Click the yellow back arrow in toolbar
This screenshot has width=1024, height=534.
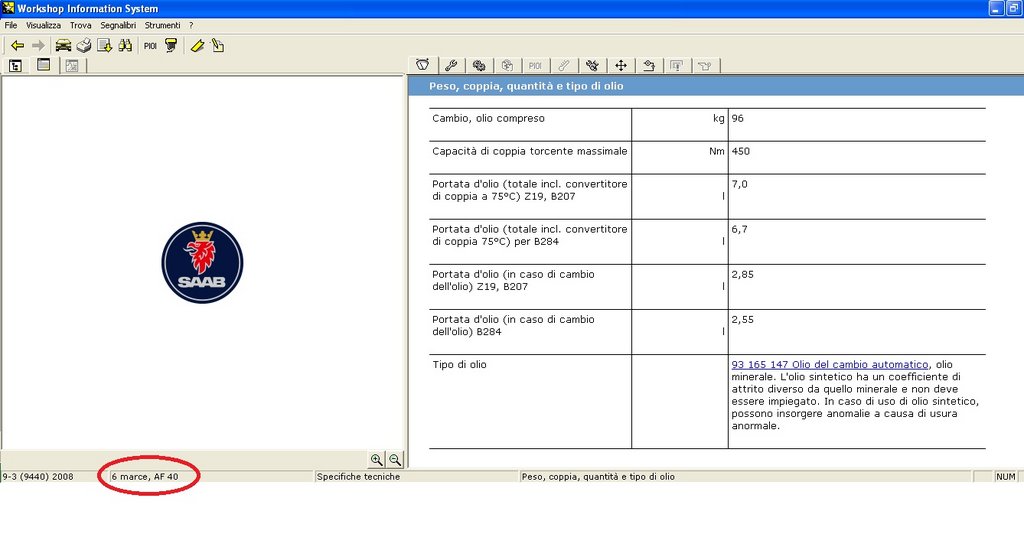tap(17, 45)
